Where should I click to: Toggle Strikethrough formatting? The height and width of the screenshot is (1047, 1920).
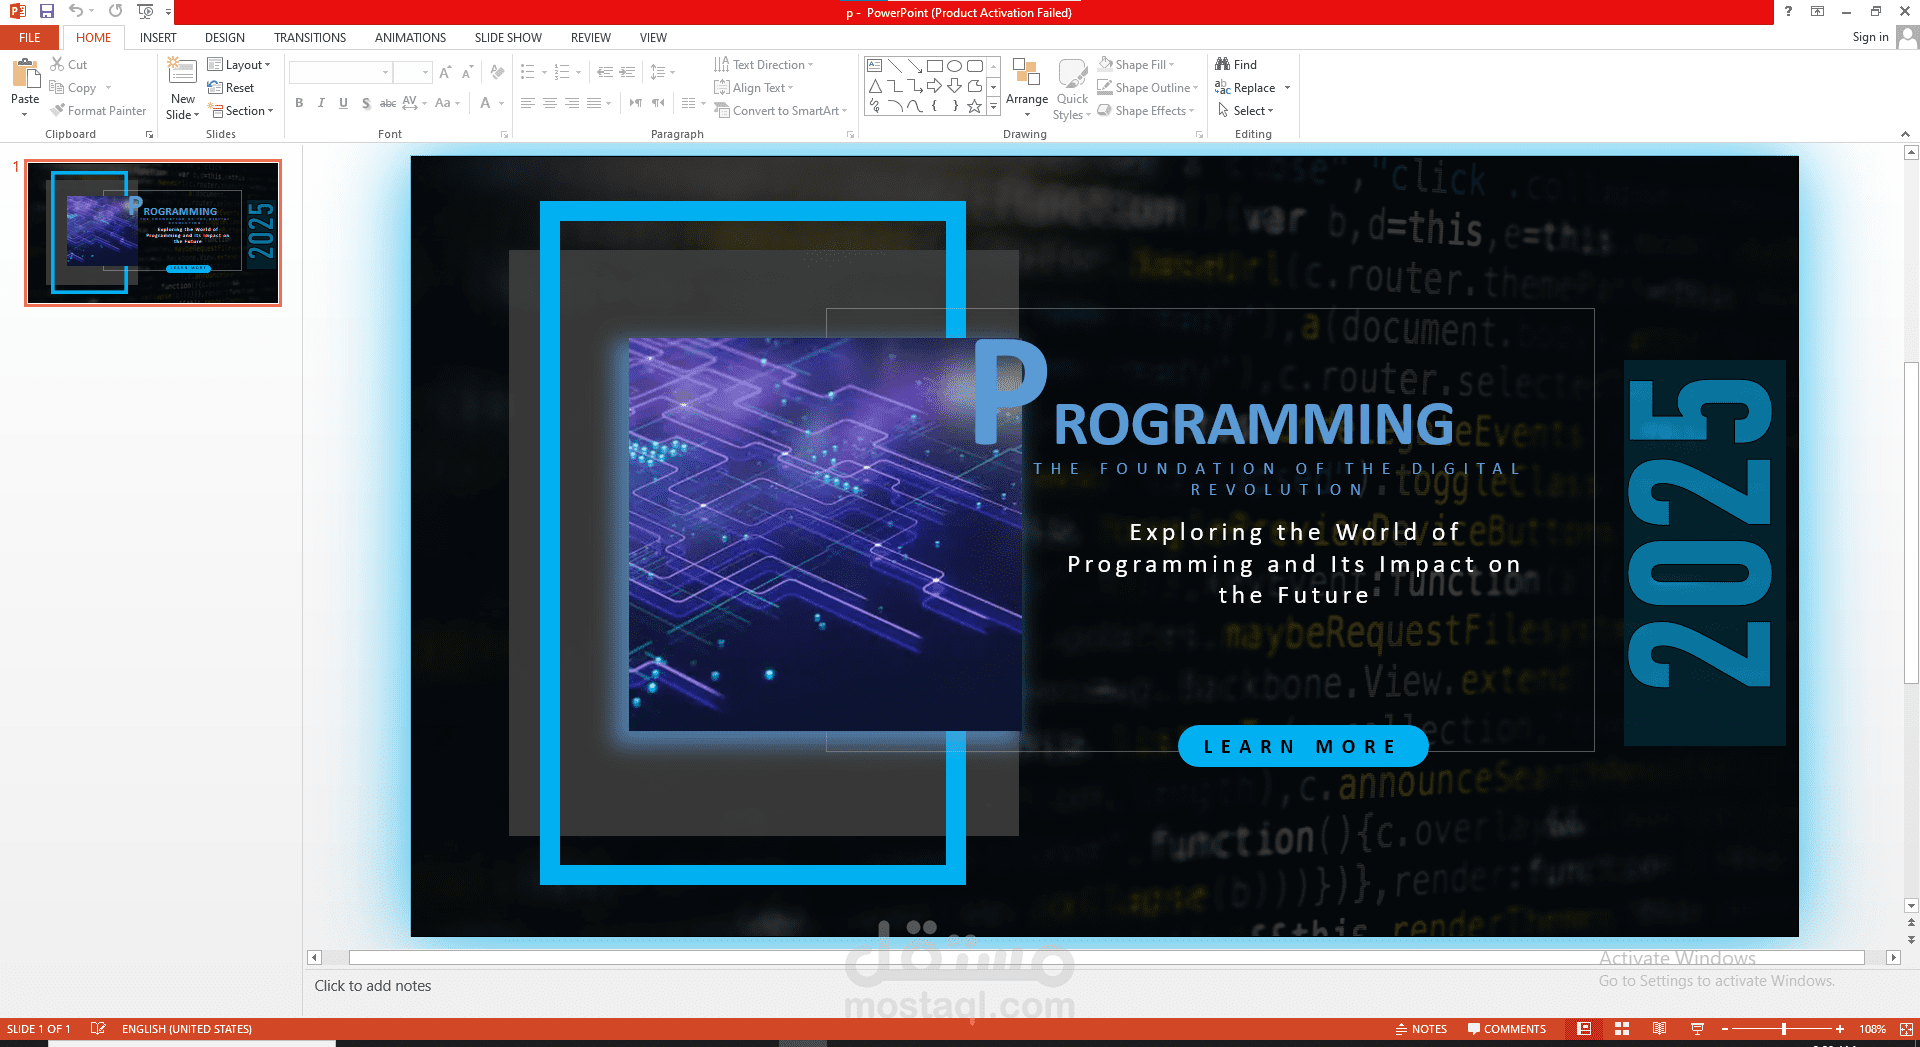click(x=388, y=103)
